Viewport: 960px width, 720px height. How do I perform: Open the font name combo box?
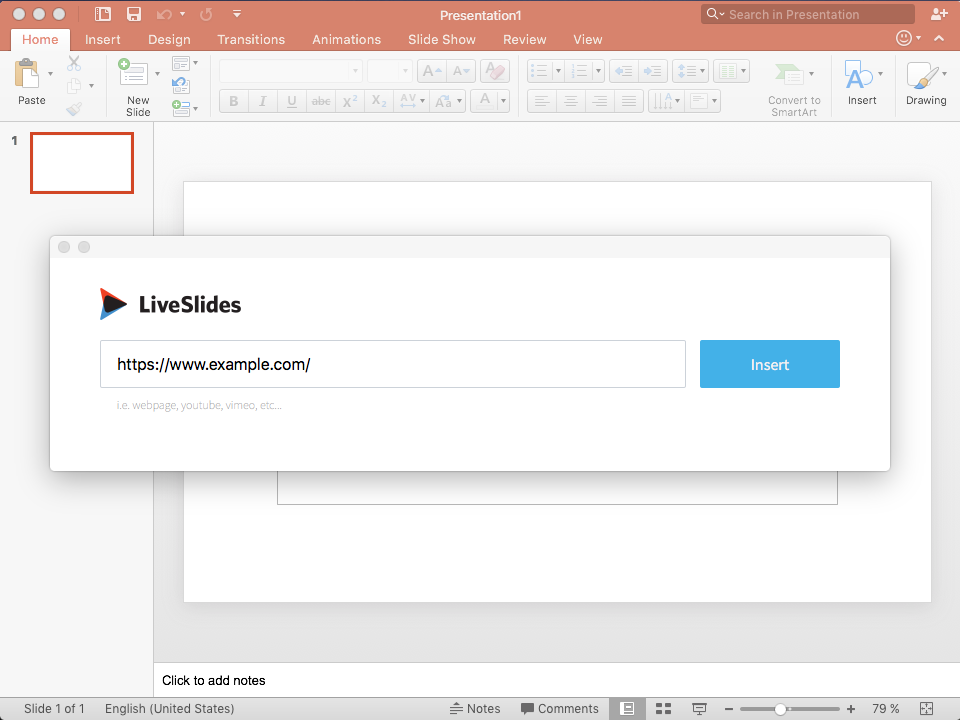tap(291, 72)
